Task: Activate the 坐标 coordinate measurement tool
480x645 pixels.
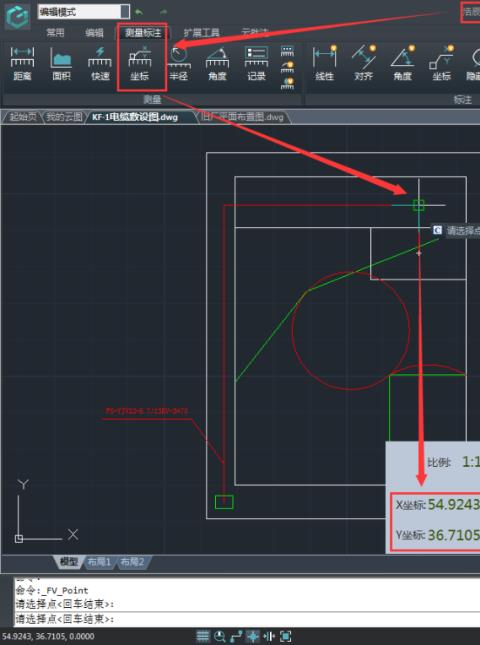Action: pyautogui.click(x=140, y=64)
